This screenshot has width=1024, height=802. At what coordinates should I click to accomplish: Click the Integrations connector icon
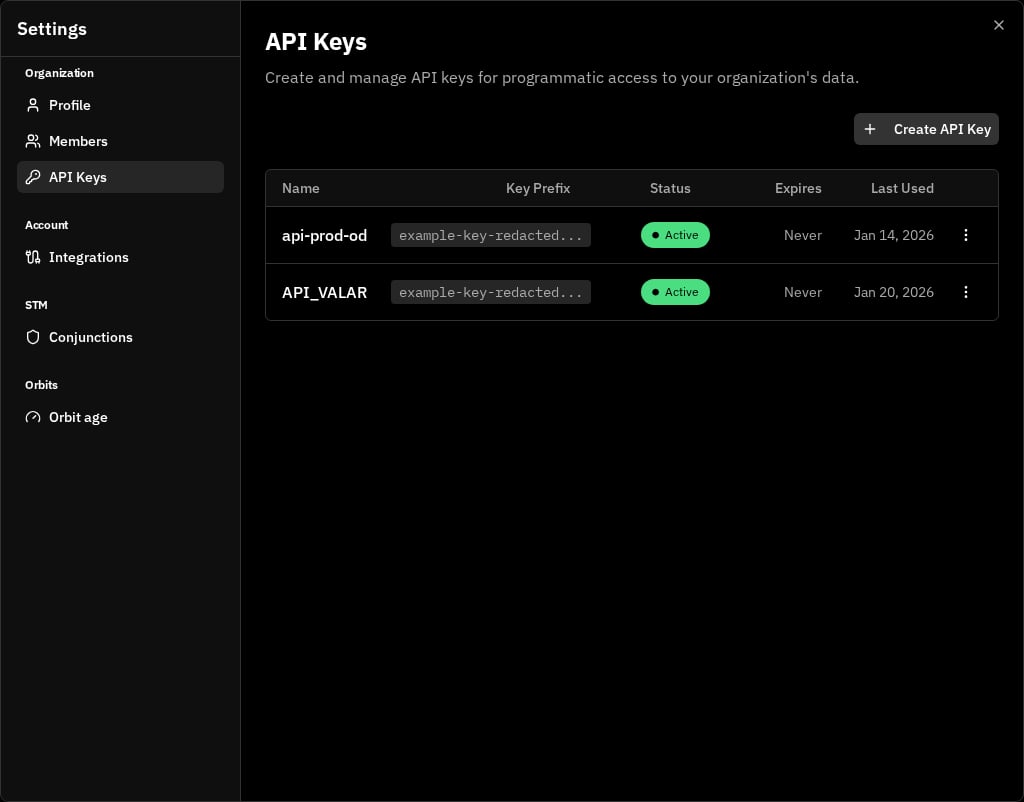coord(33,257)
